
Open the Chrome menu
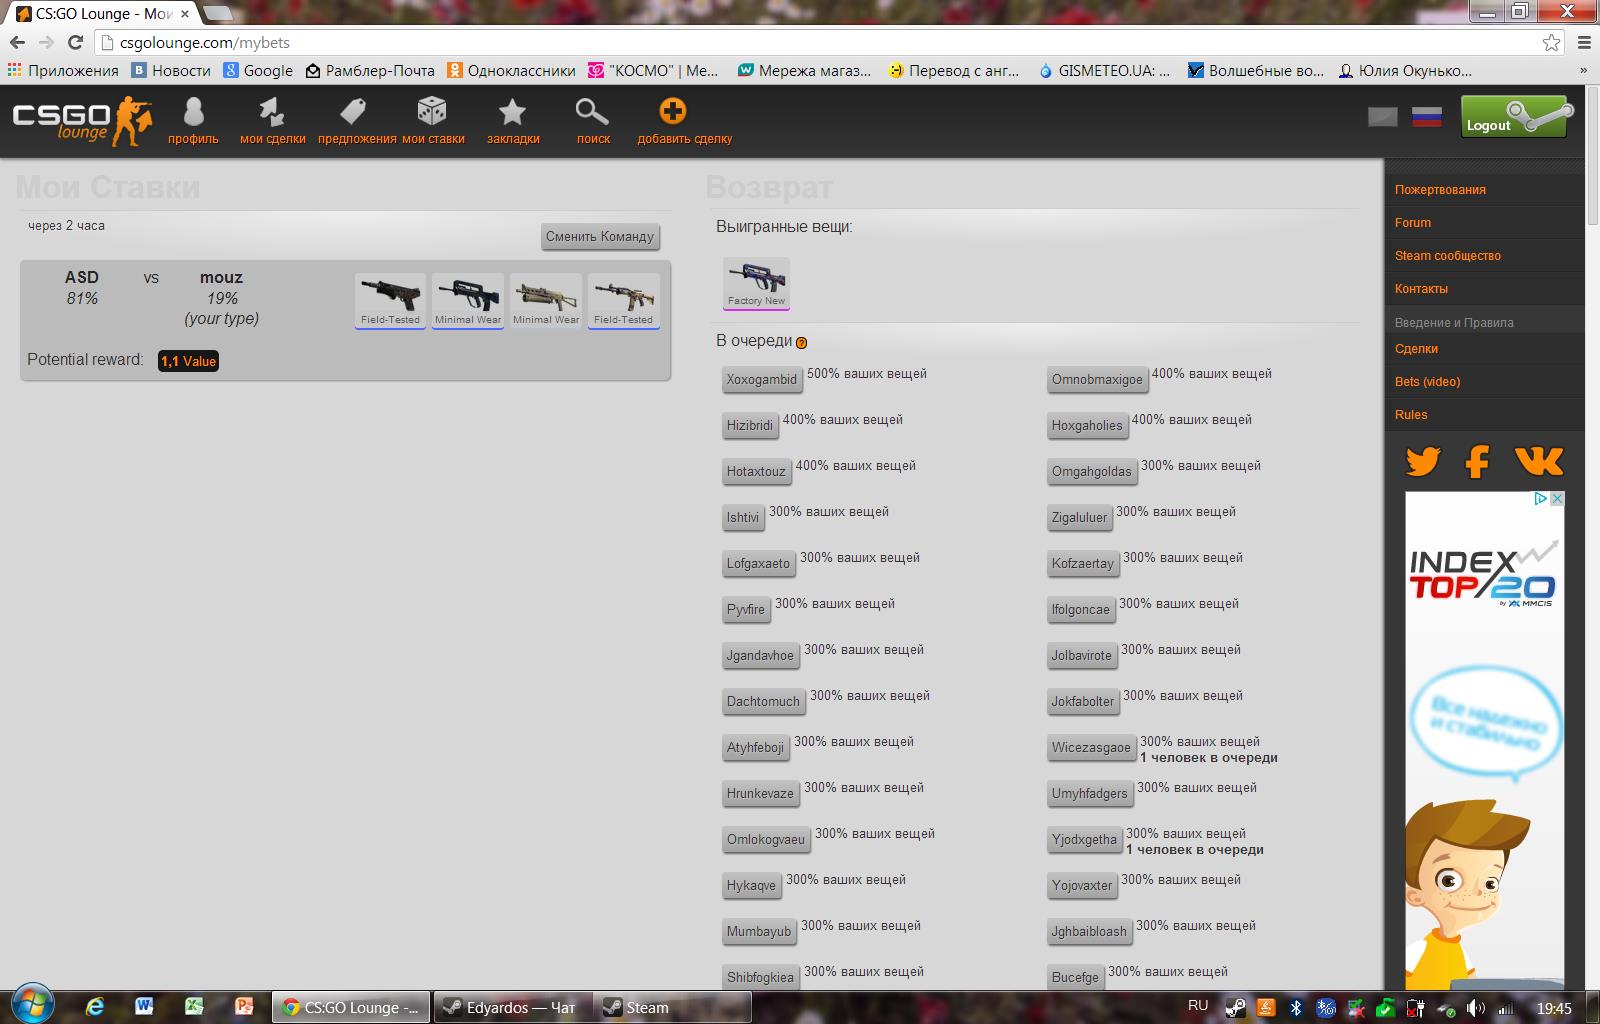point(1584,42)
